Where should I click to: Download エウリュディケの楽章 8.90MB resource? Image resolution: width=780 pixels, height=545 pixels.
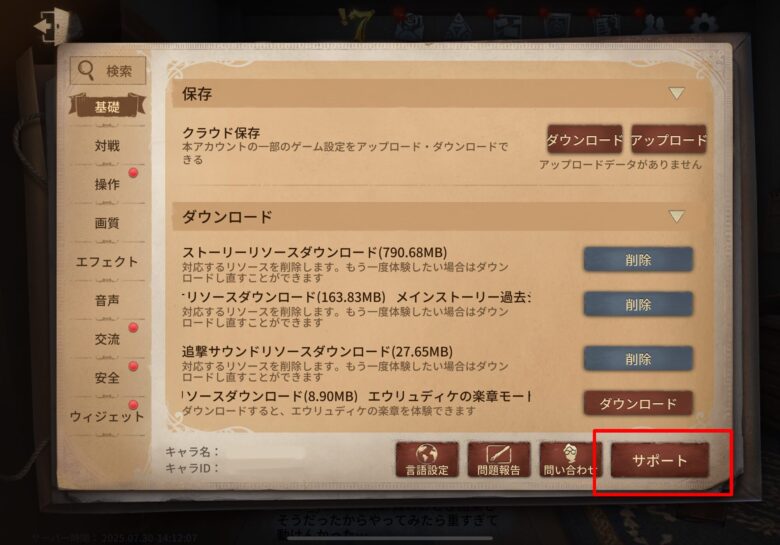point(638,403)
